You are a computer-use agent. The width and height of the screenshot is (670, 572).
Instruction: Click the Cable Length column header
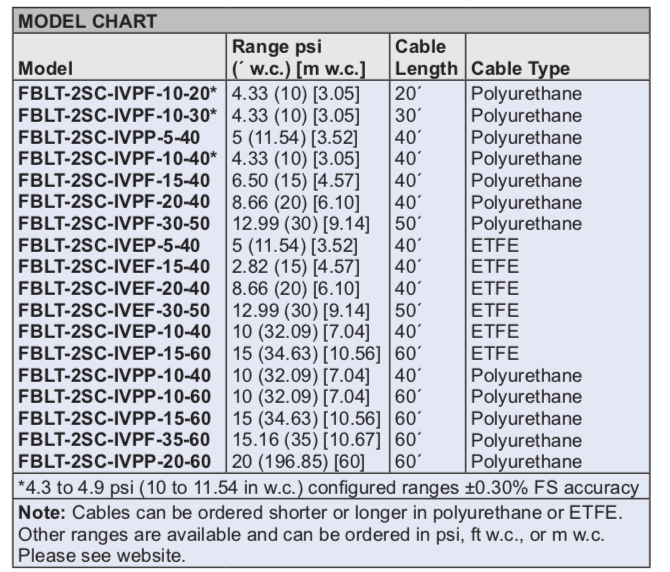pos(427,58)
